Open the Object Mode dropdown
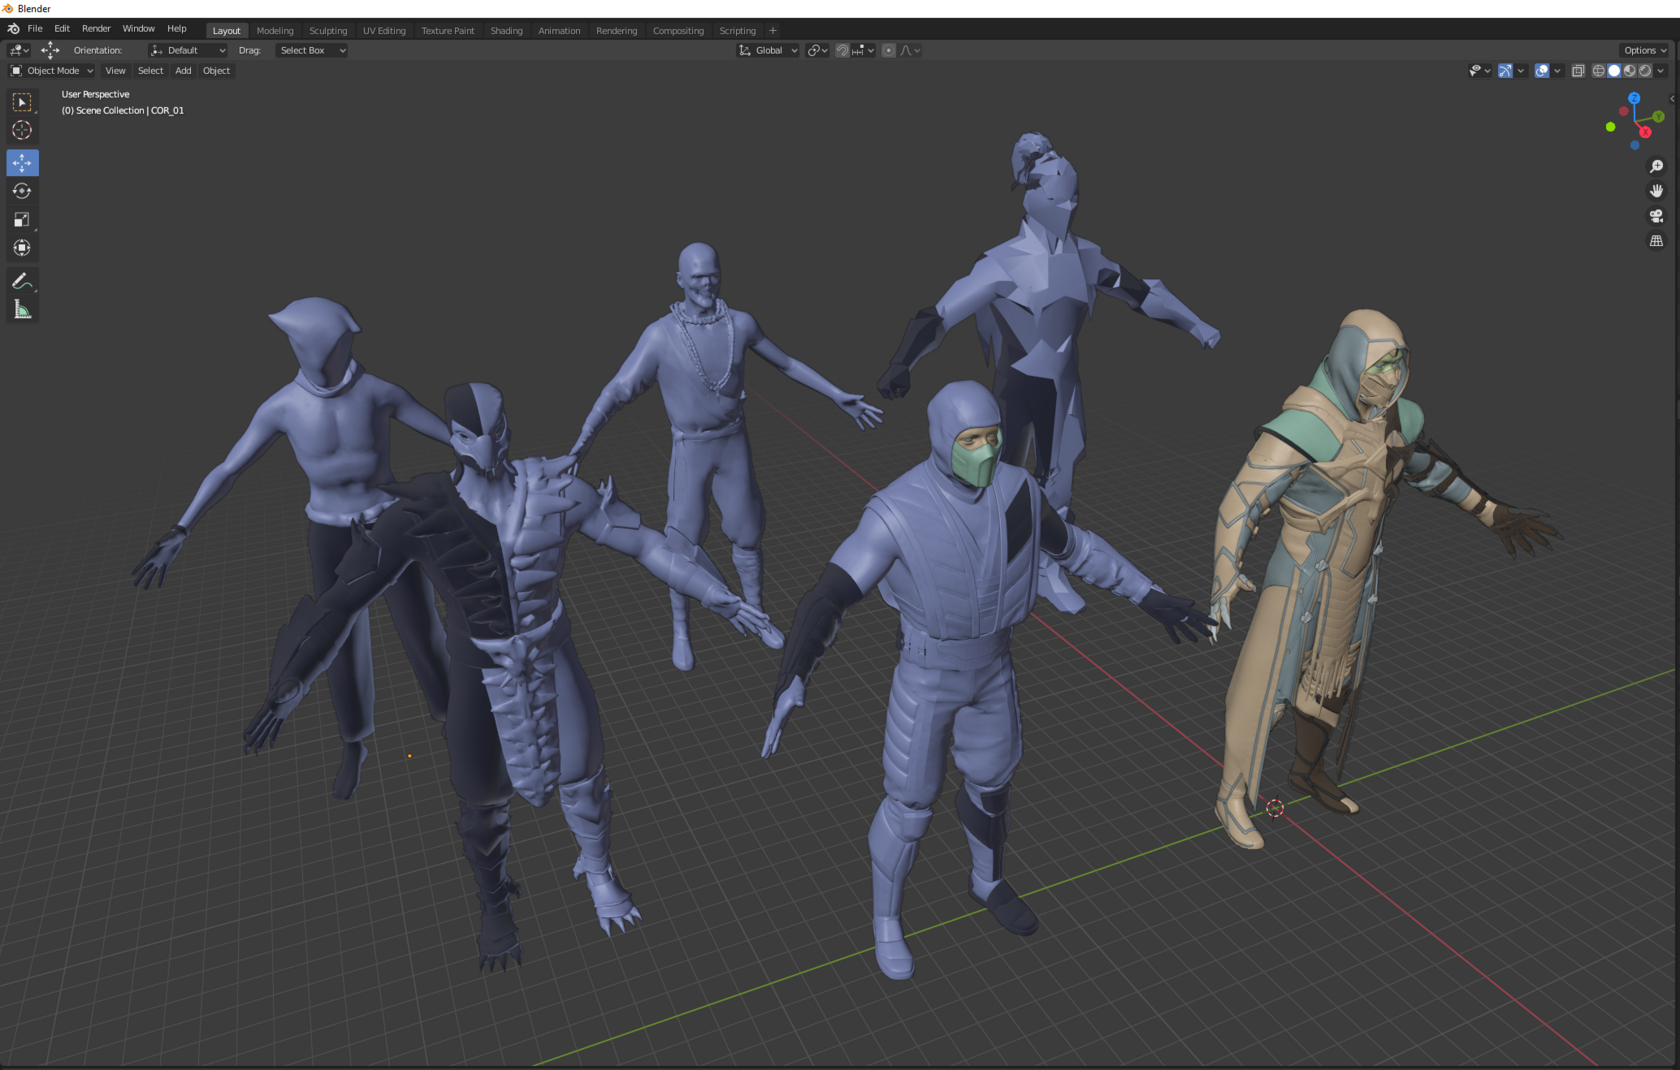This screenshot has height=1070, width=1680. [50, 70]
